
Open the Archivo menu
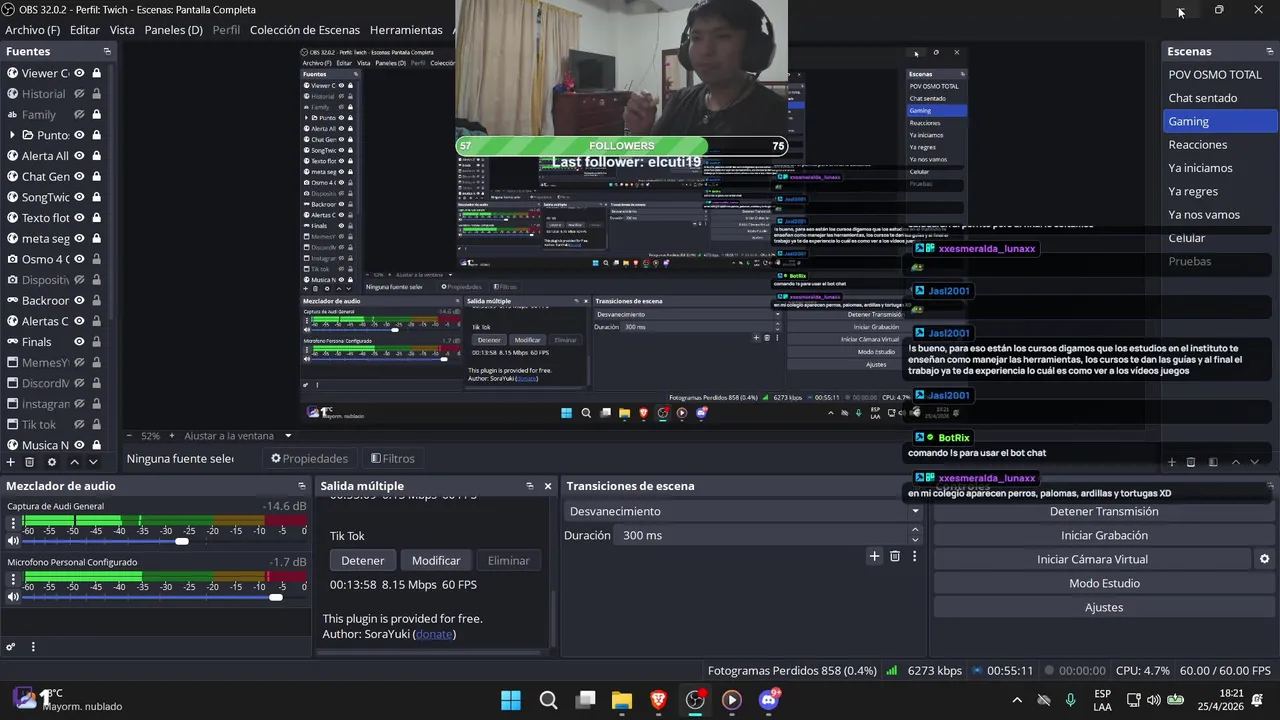pos(32,30)
